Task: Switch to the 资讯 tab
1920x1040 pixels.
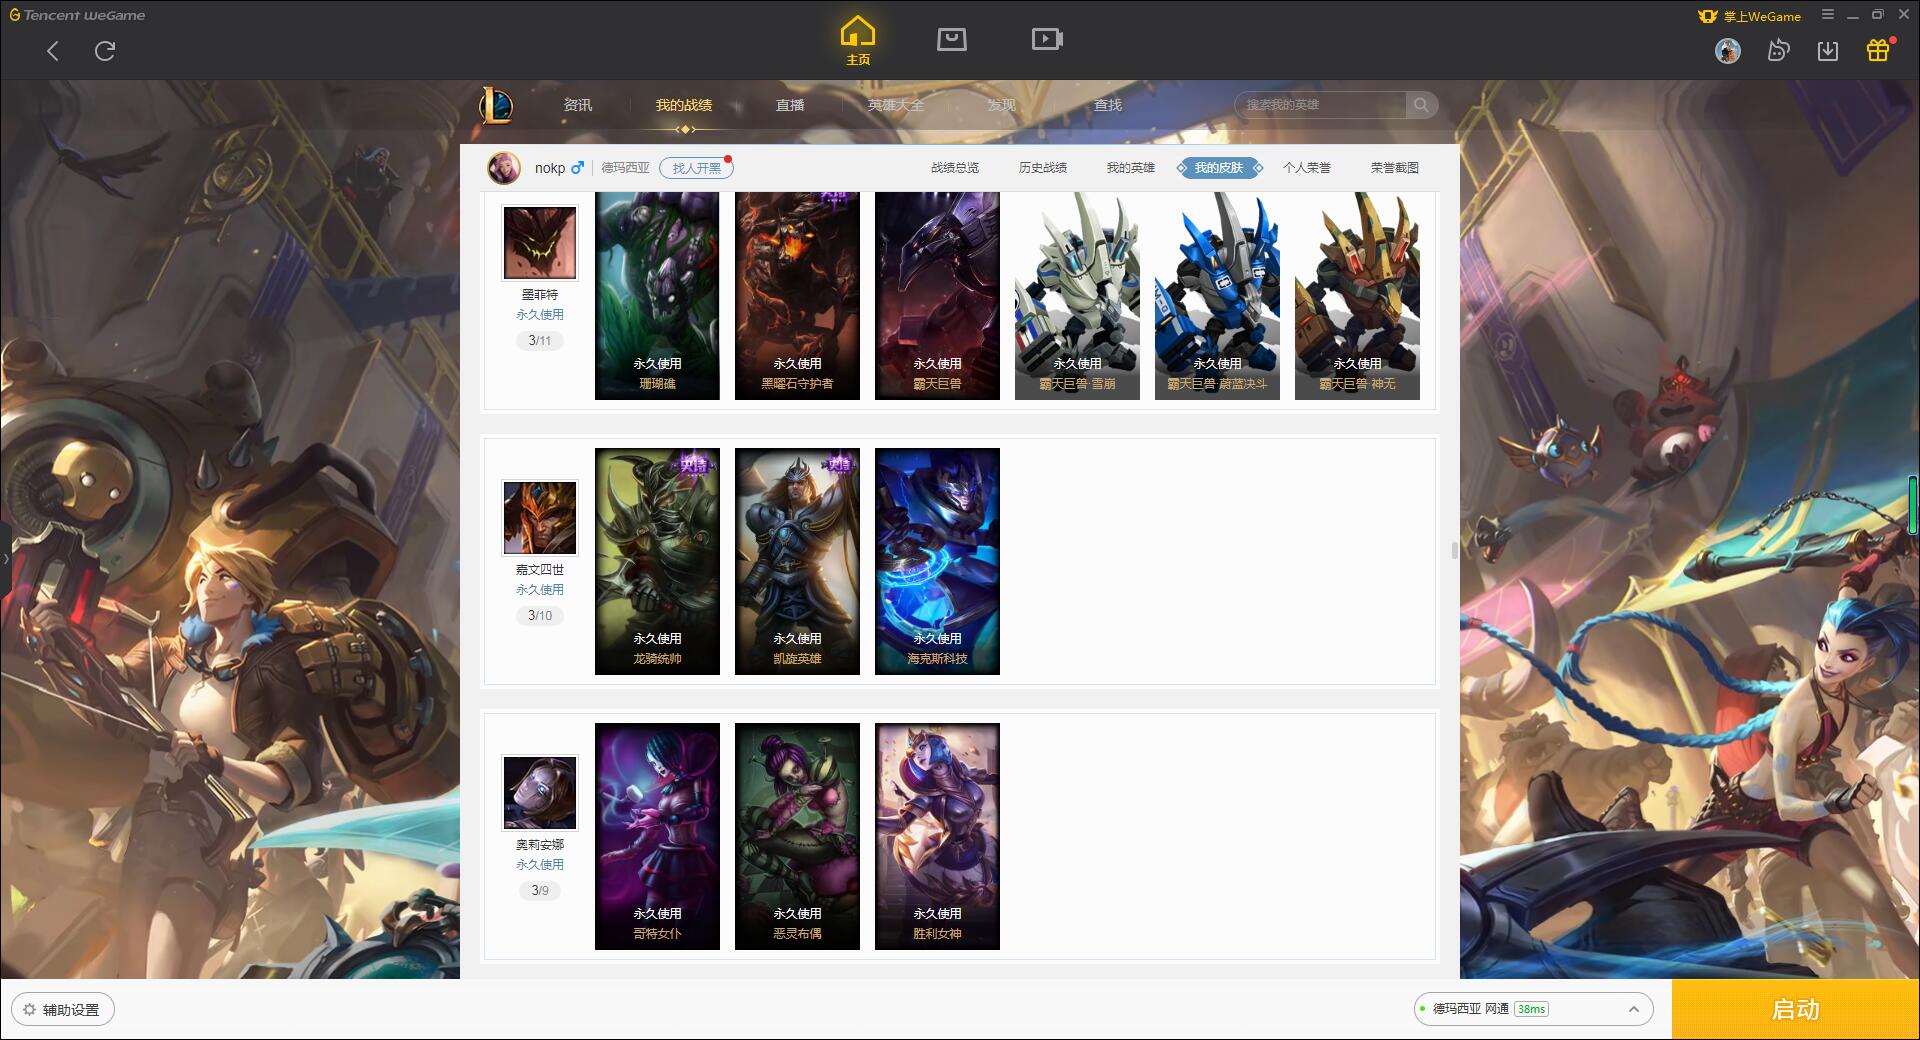Action: (x=578, y=105)
